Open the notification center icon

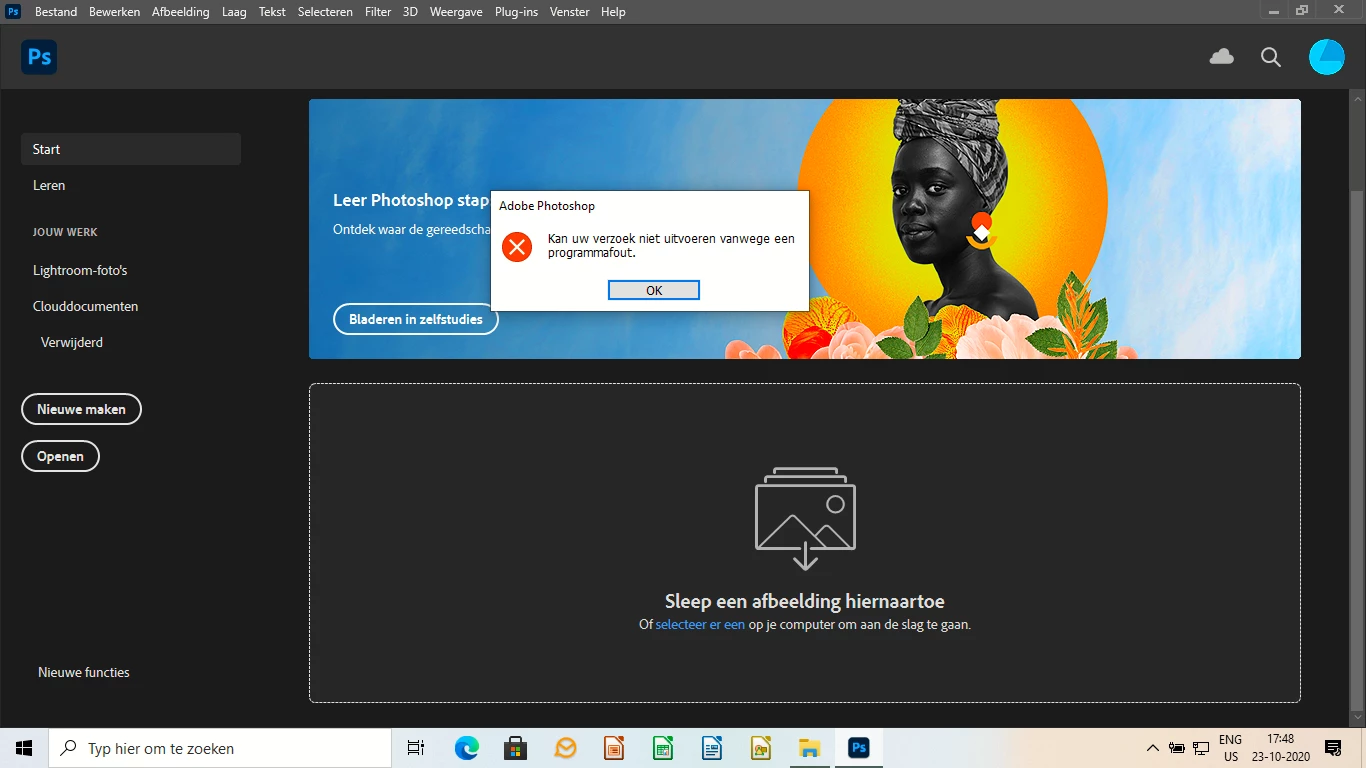pyautogui.click(x=1333, y=748)
